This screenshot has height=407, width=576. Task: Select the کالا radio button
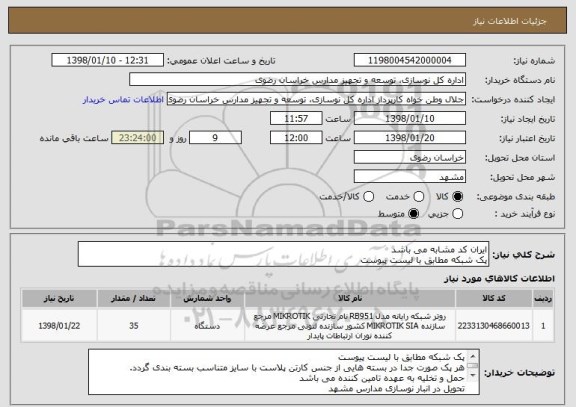[457, 197]
